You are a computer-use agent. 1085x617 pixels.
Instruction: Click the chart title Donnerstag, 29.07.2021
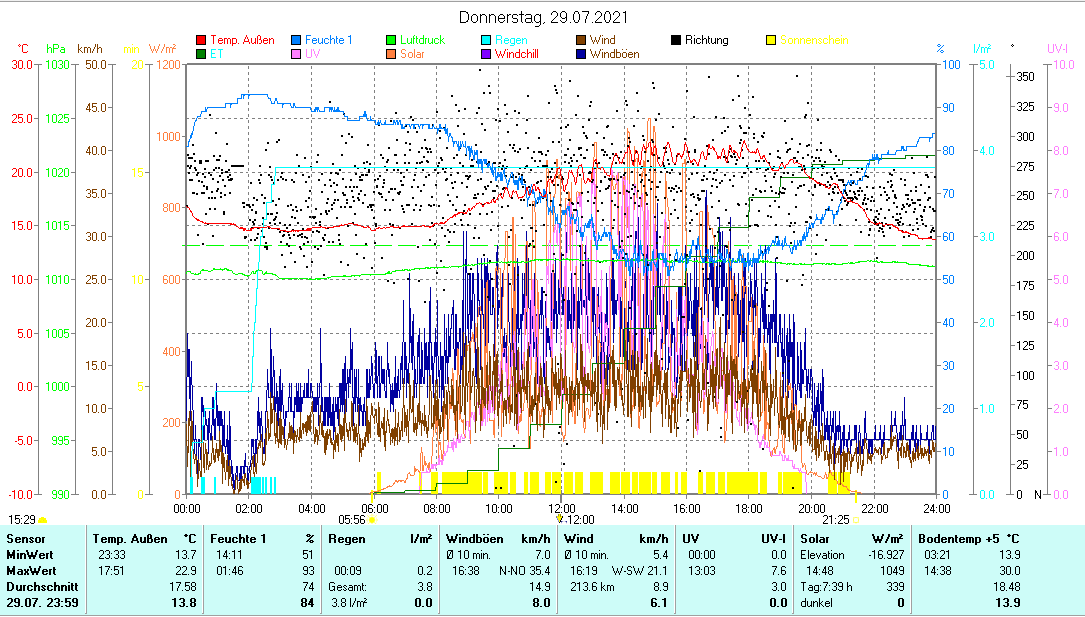(544, 18)
